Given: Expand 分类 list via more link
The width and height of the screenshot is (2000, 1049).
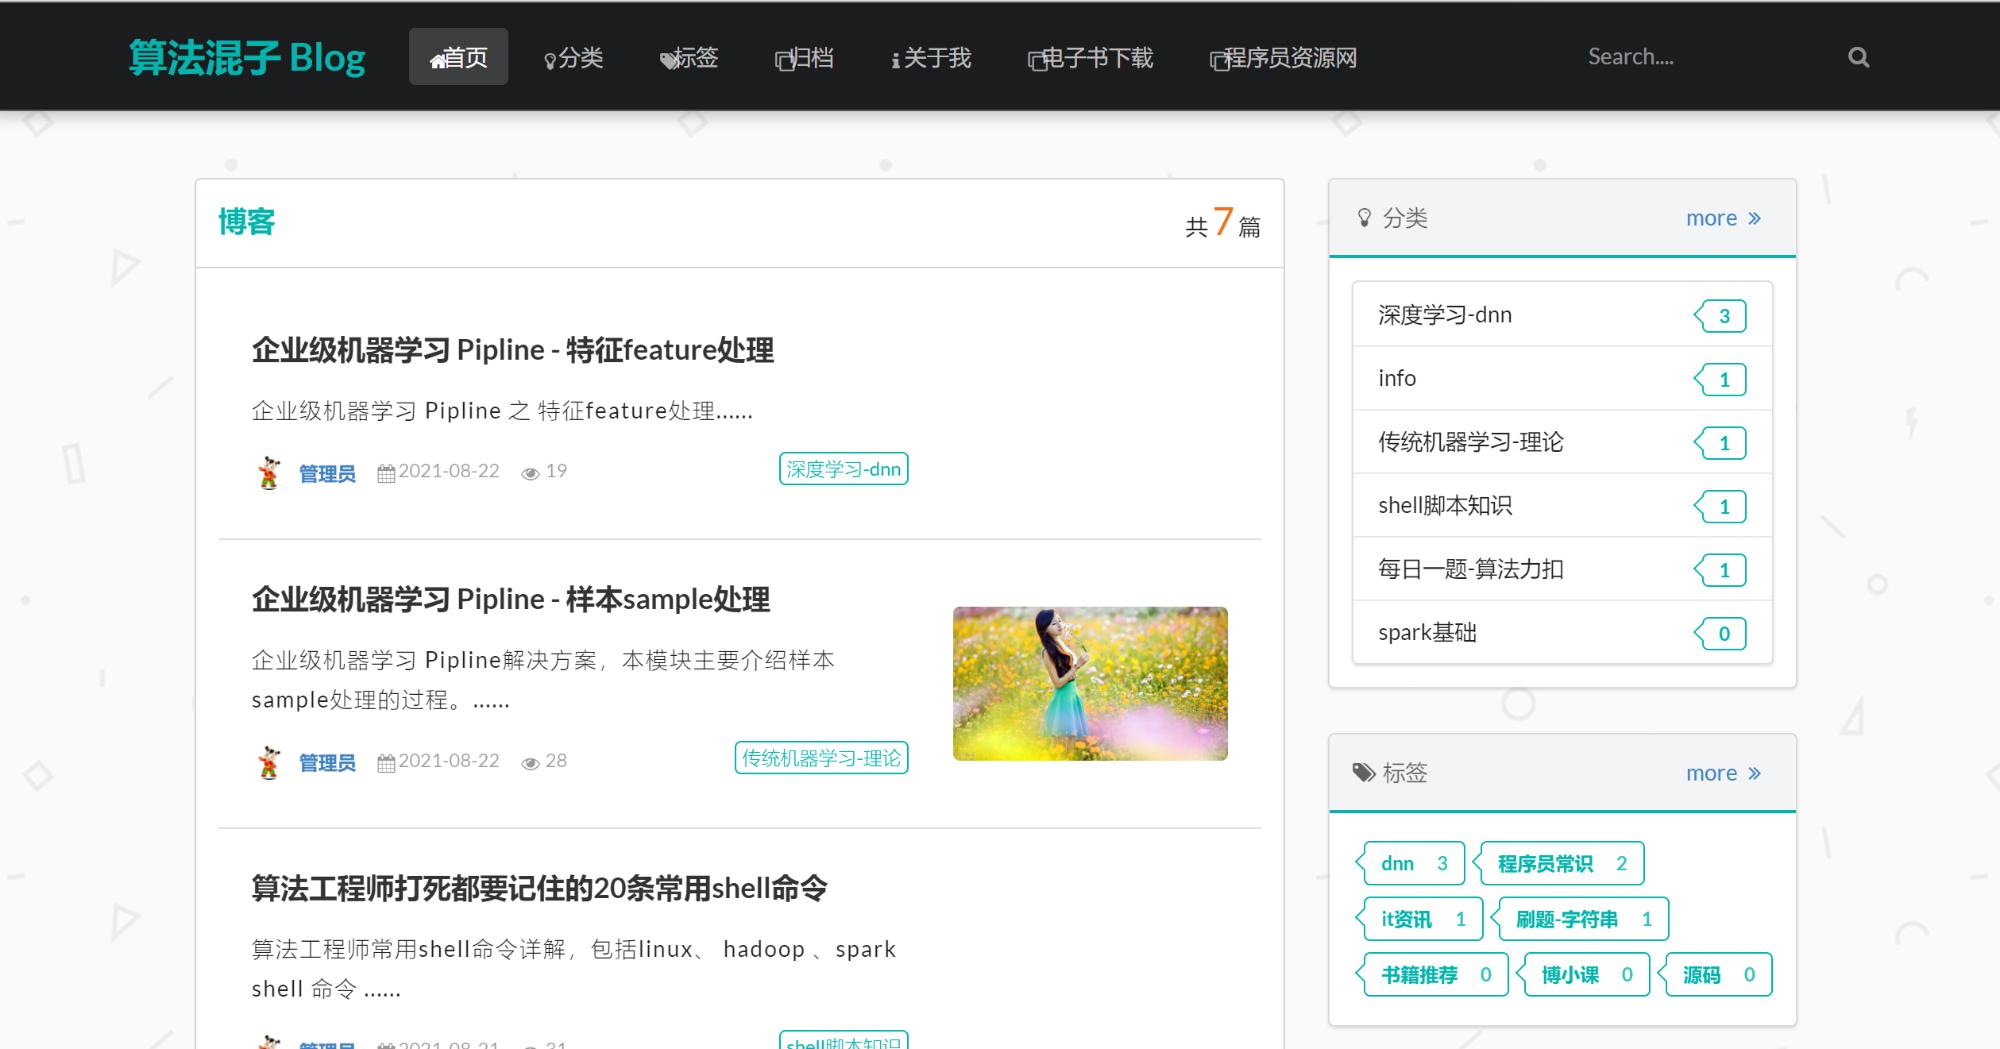Looking at the screenshot, I should click(1723, 218).
